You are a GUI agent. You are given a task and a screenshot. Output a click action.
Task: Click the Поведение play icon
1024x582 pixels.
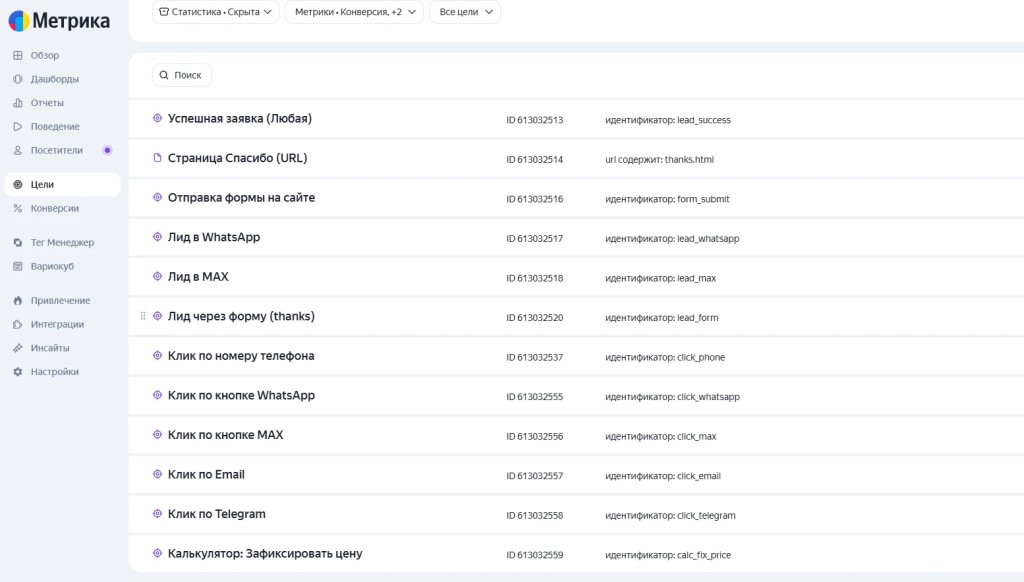click(18, 127)
